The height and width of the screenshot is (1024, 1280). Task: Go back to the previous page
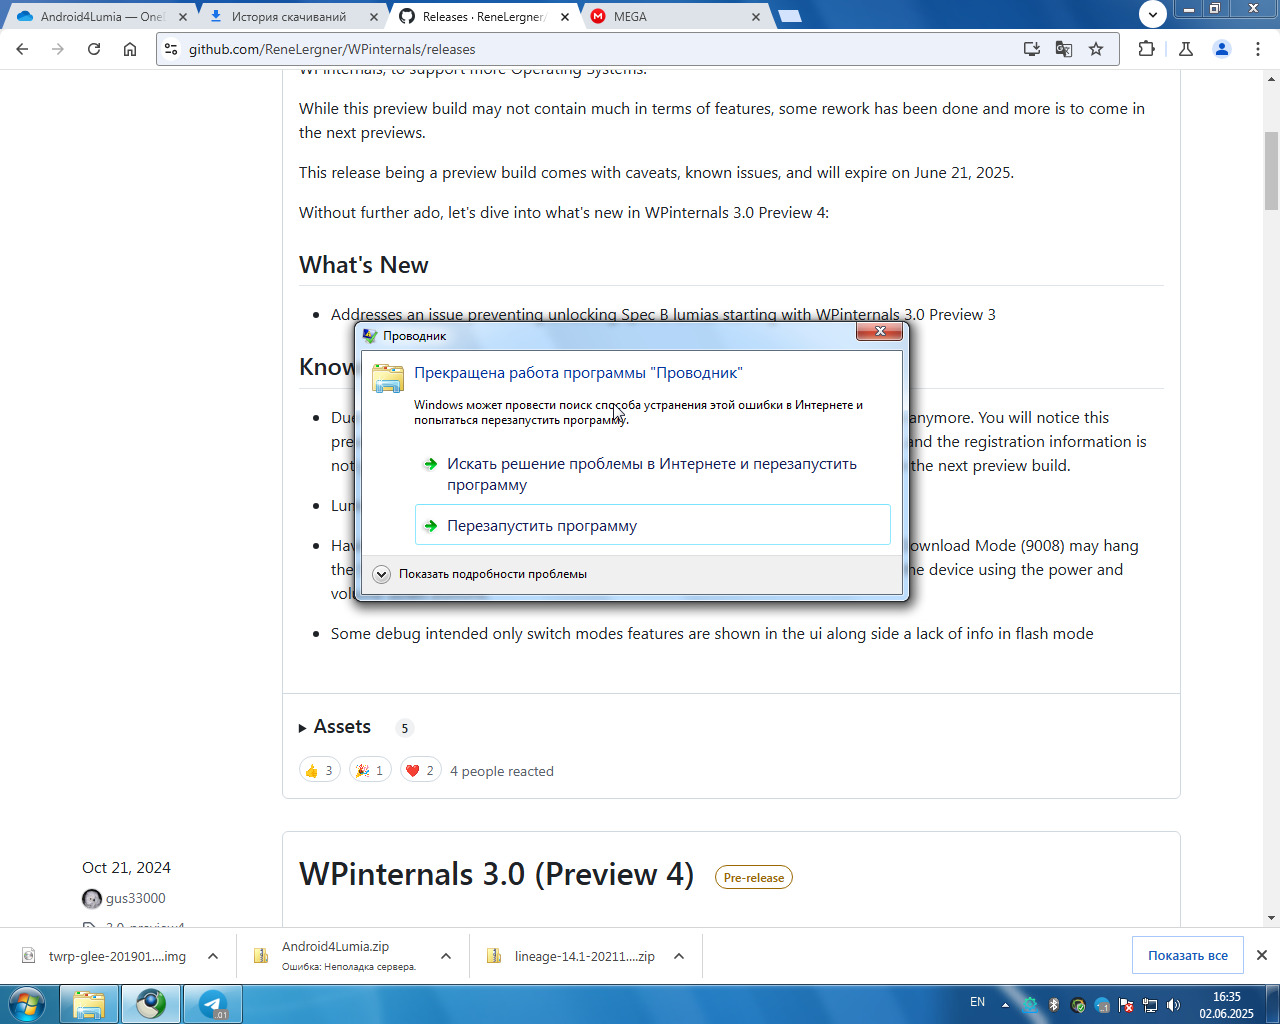point(22,49)
